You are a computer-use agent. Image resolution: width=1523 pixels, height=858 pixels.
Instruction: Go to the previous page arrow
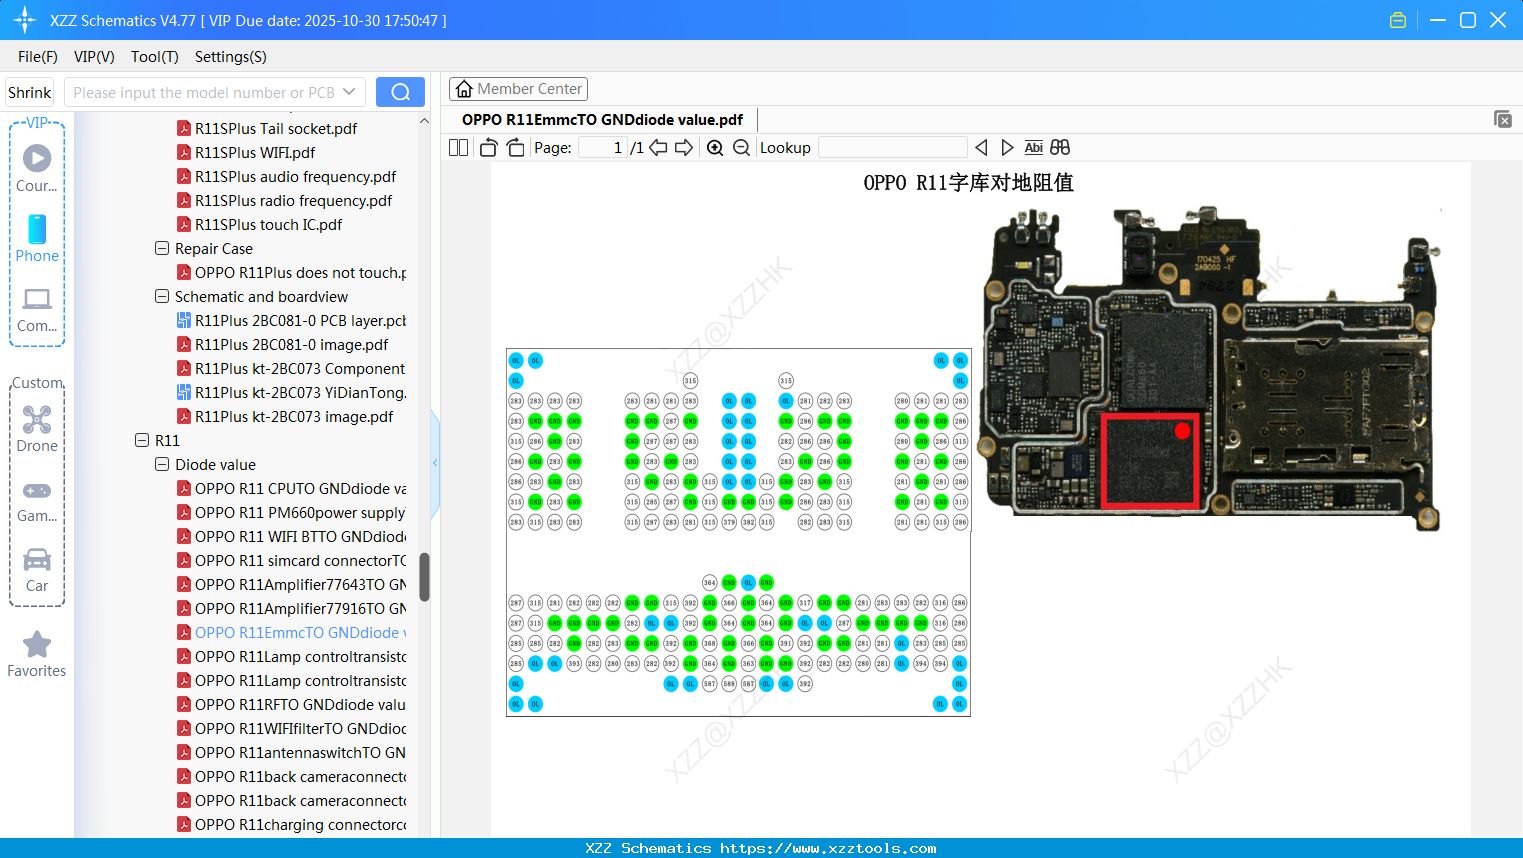658,148
